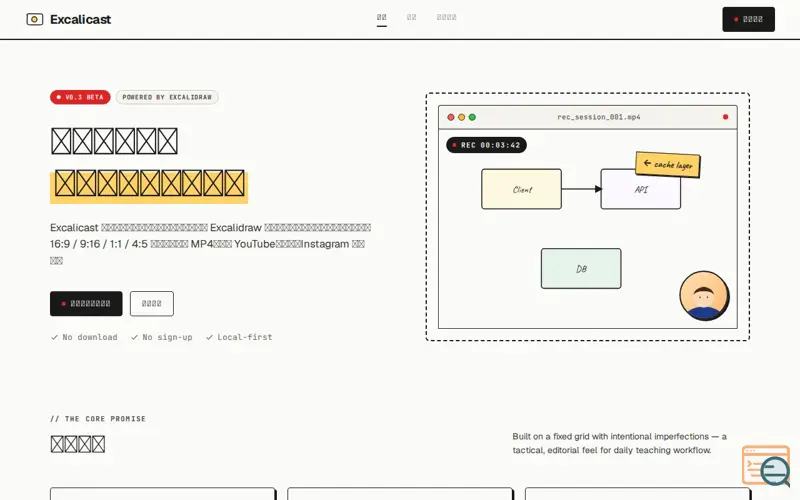Click the black record button in header
The width and height of the screenshot is (800, 500).
(748, 19)
